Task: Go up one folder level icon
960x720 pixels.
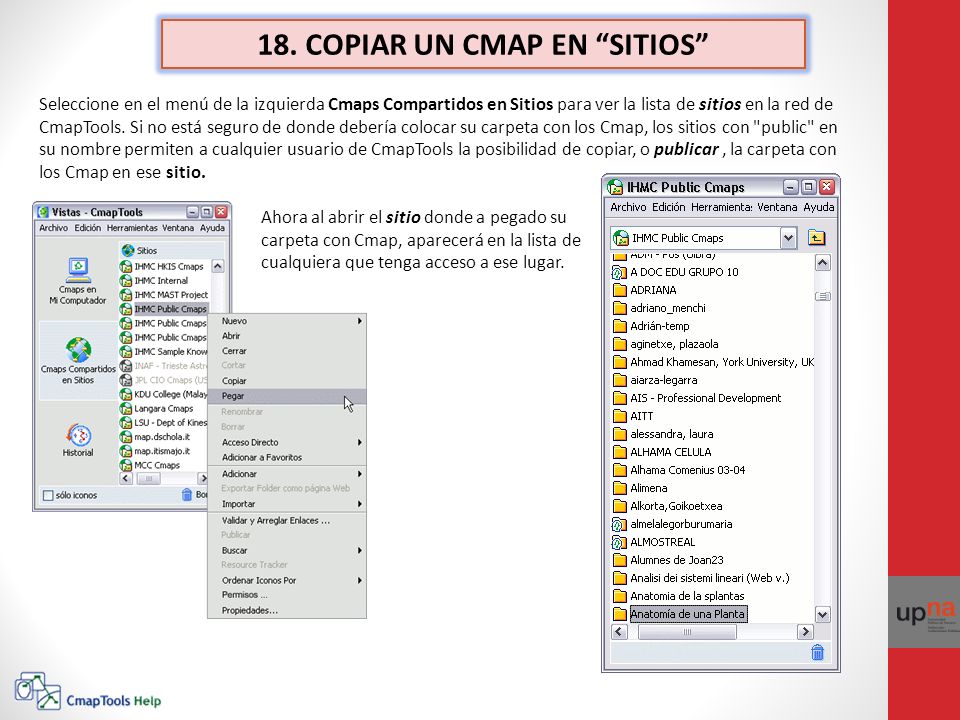Action: (816, 238)
